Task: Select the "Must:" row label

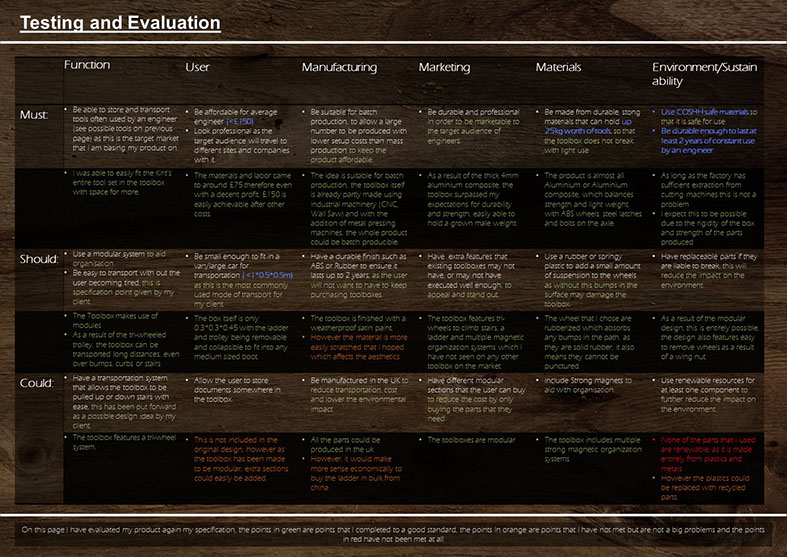Action: click(34, 115)
